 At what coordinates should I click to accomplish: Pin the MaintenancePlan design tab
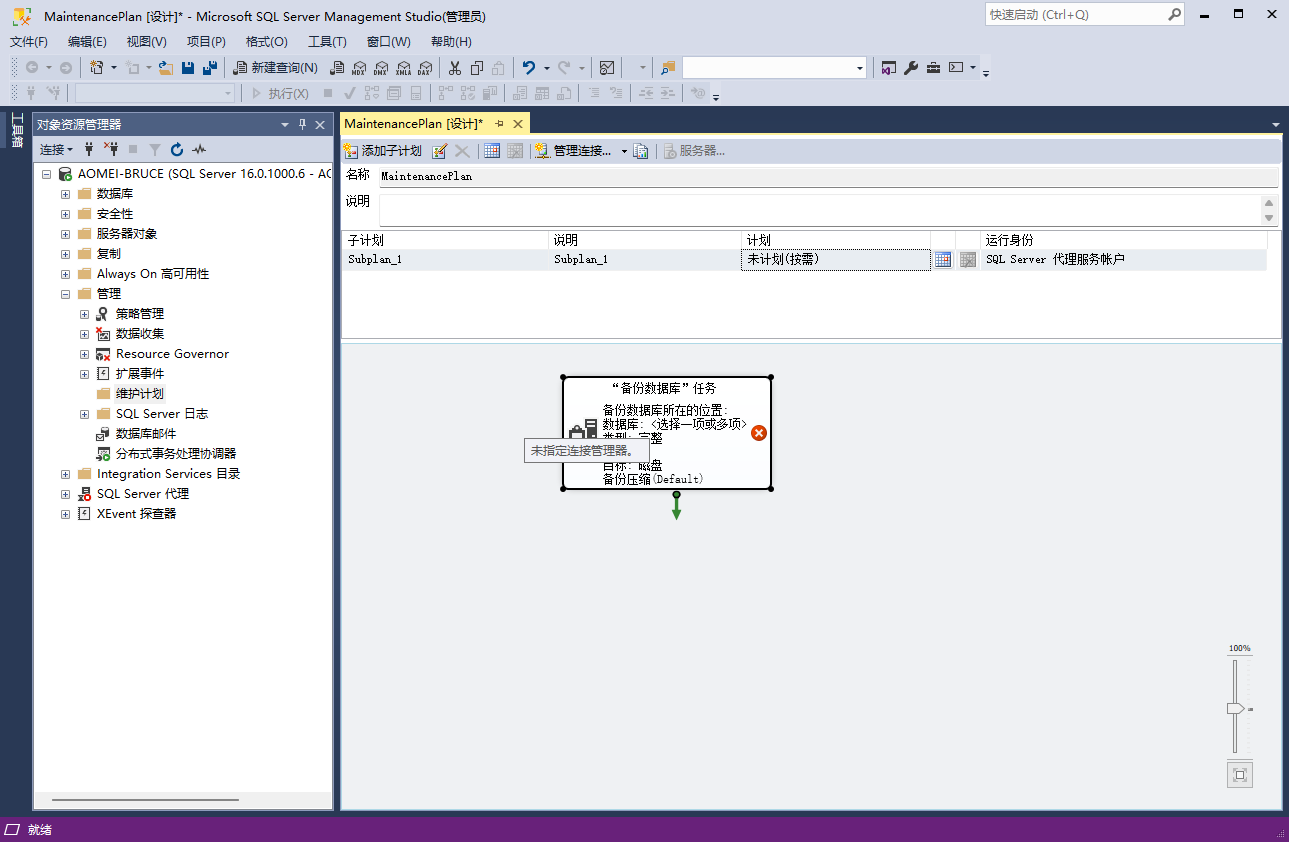(x=500, y=124)
